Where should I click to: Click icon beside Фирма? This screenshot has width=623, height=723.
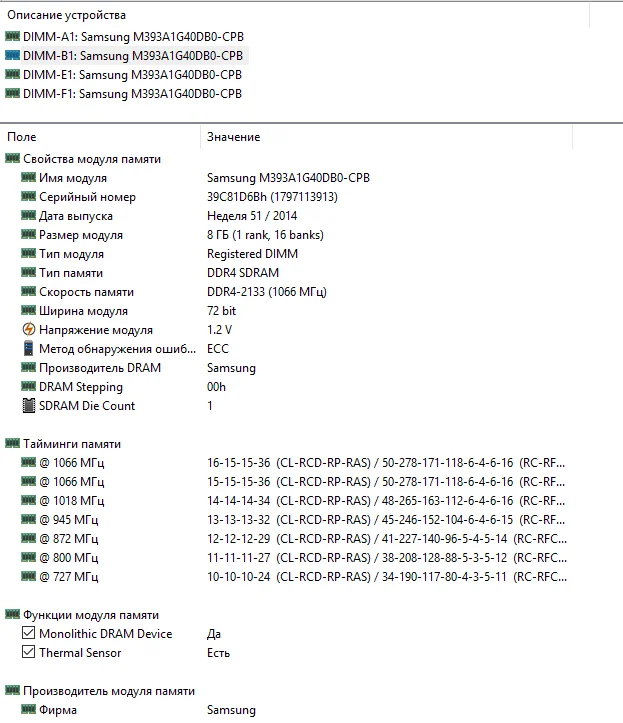(28, 709)
